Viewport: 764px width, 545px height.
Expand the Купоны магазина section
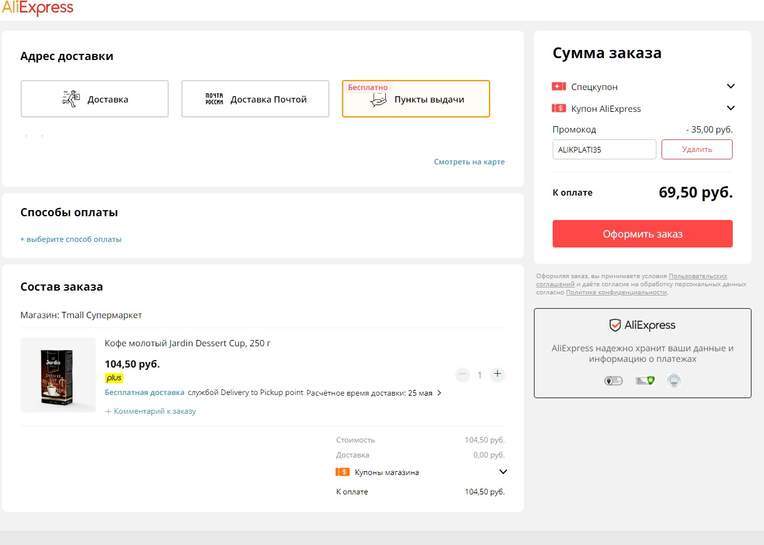(x=502, y=472)
